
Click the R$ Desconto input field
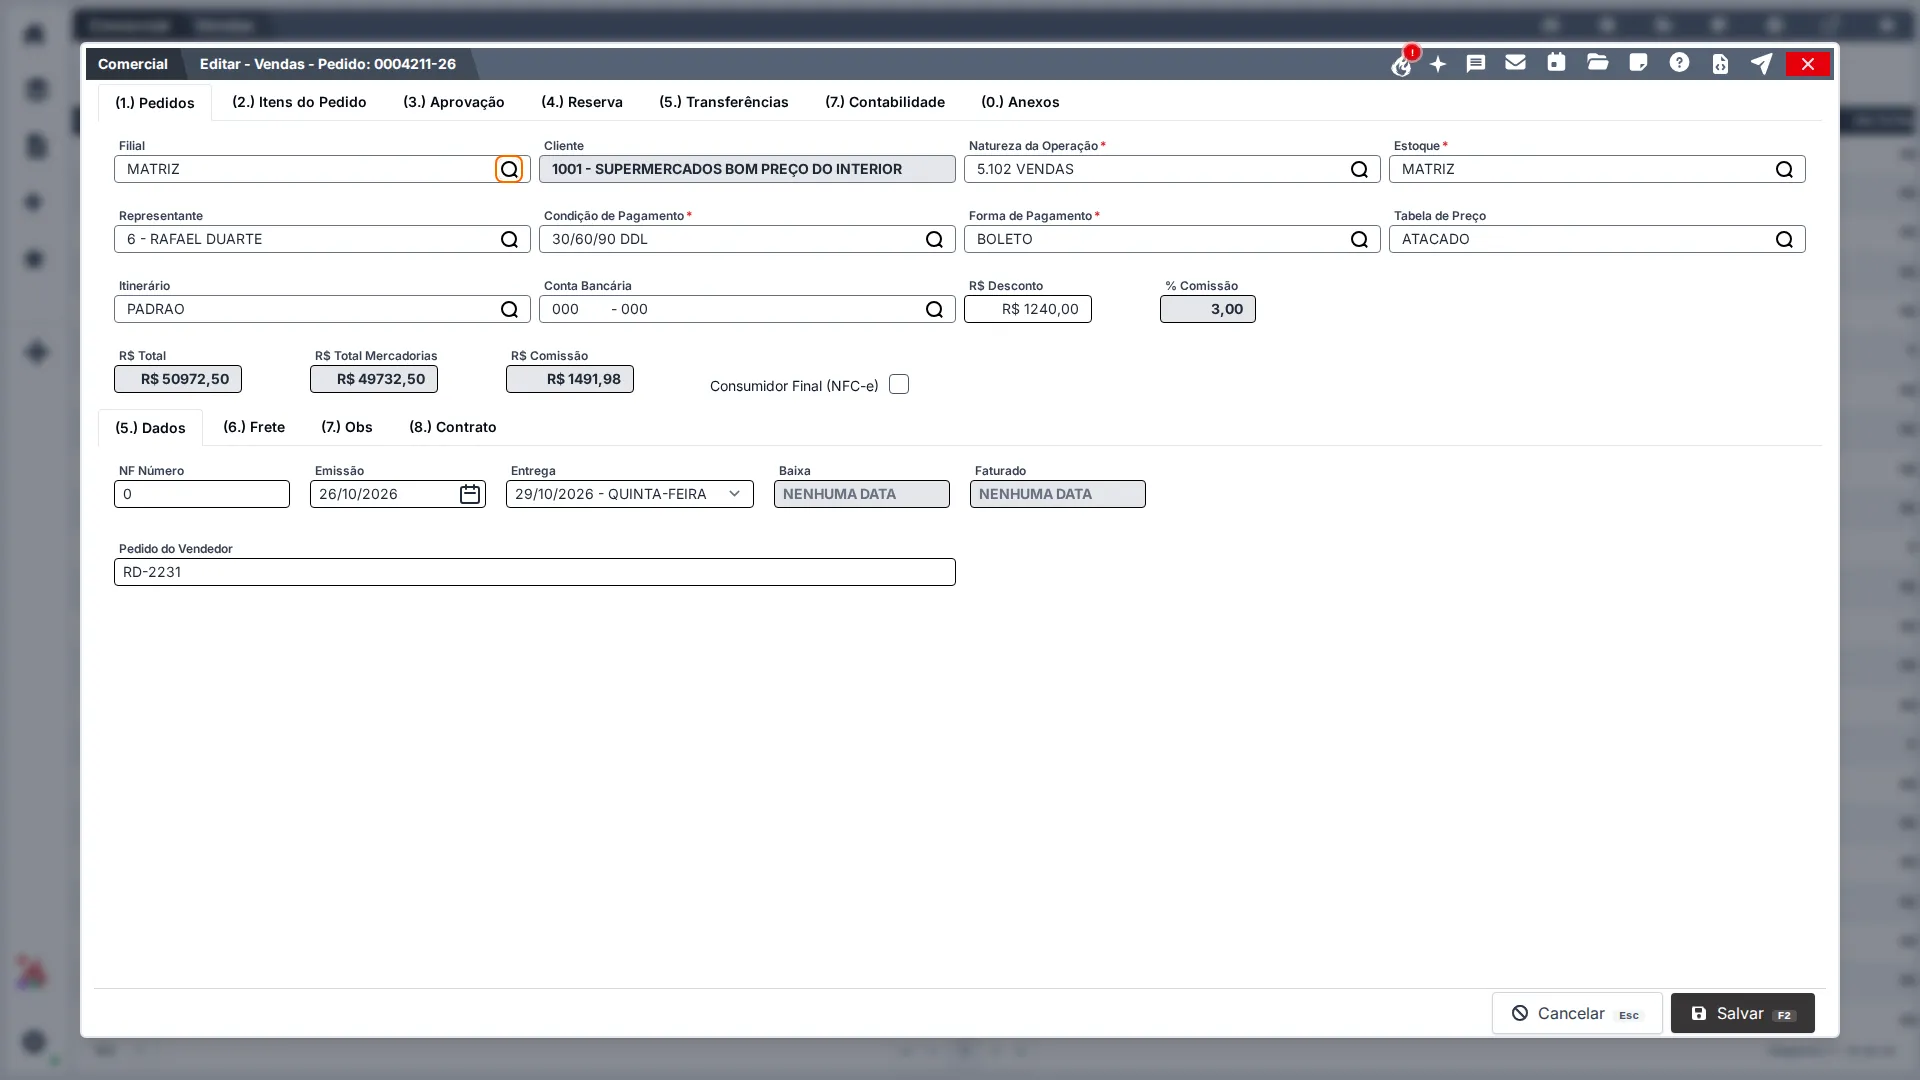(x=1027, y=309)
